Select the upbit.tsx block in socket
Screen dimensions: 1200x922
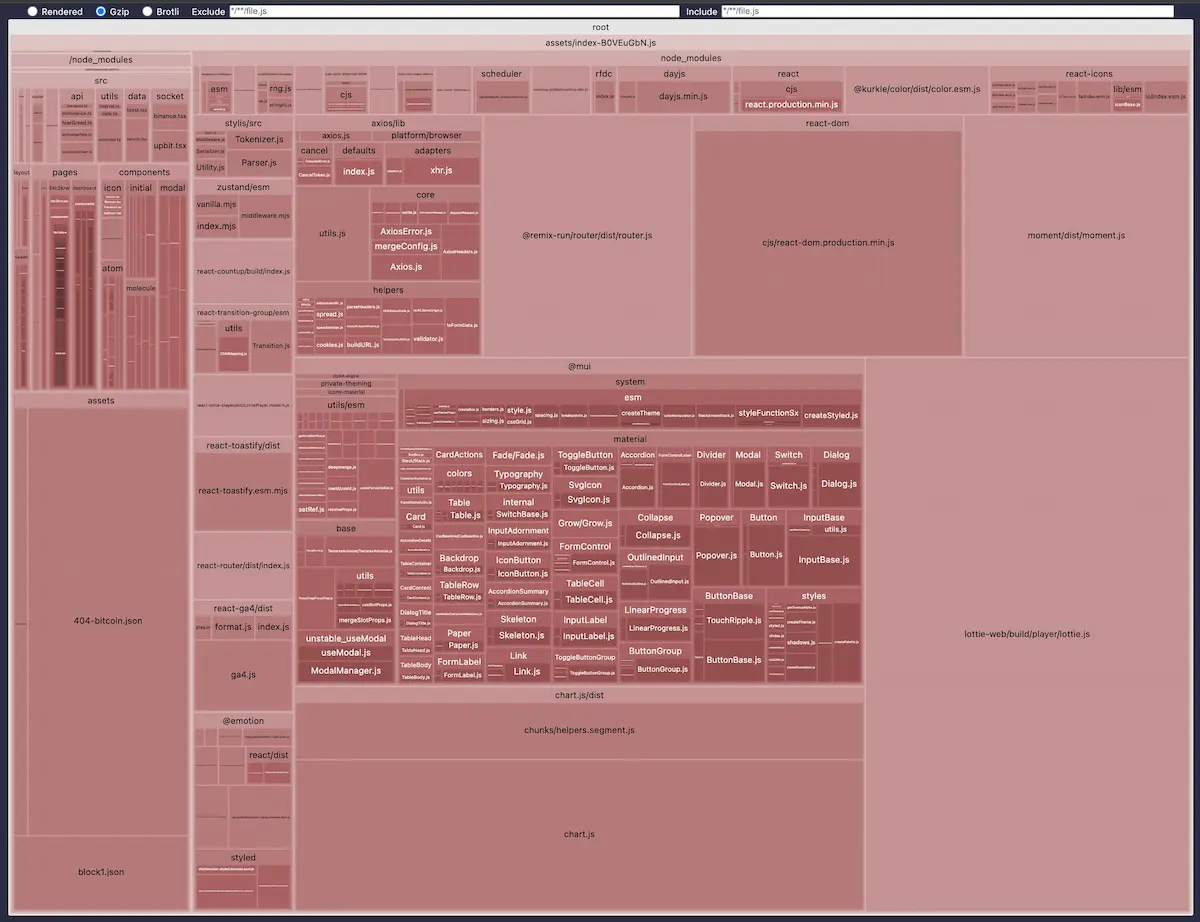coord(170,146)
